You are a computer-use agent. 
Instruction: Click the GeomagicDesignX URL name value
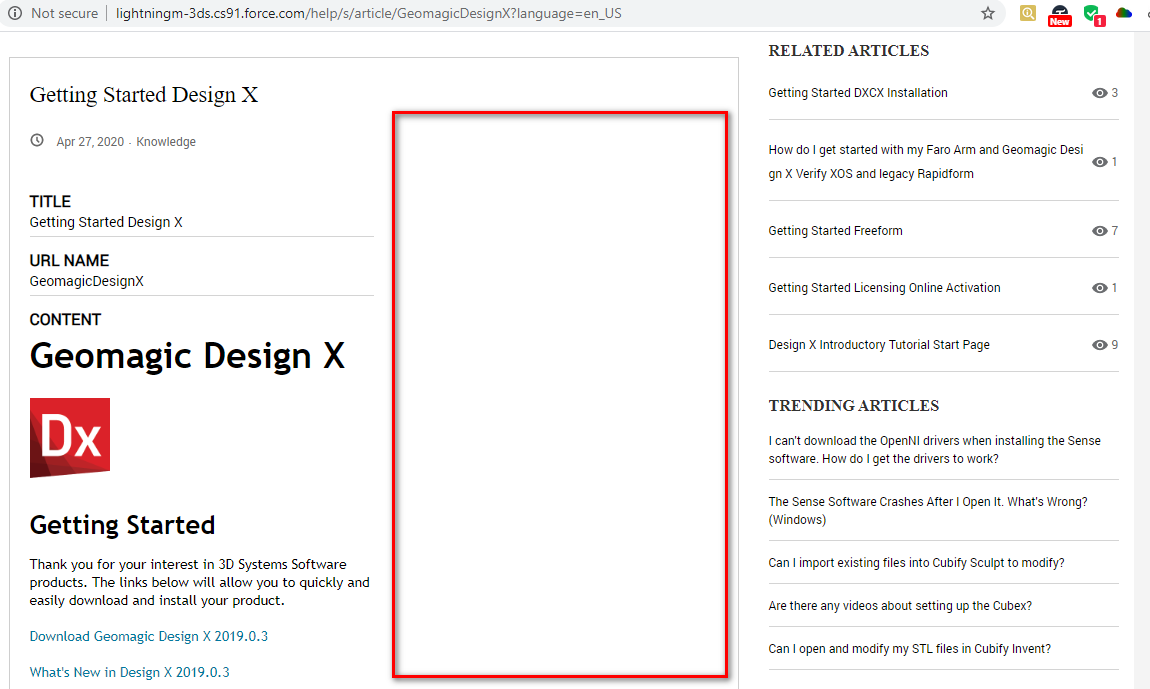click(x=87, y=281)
